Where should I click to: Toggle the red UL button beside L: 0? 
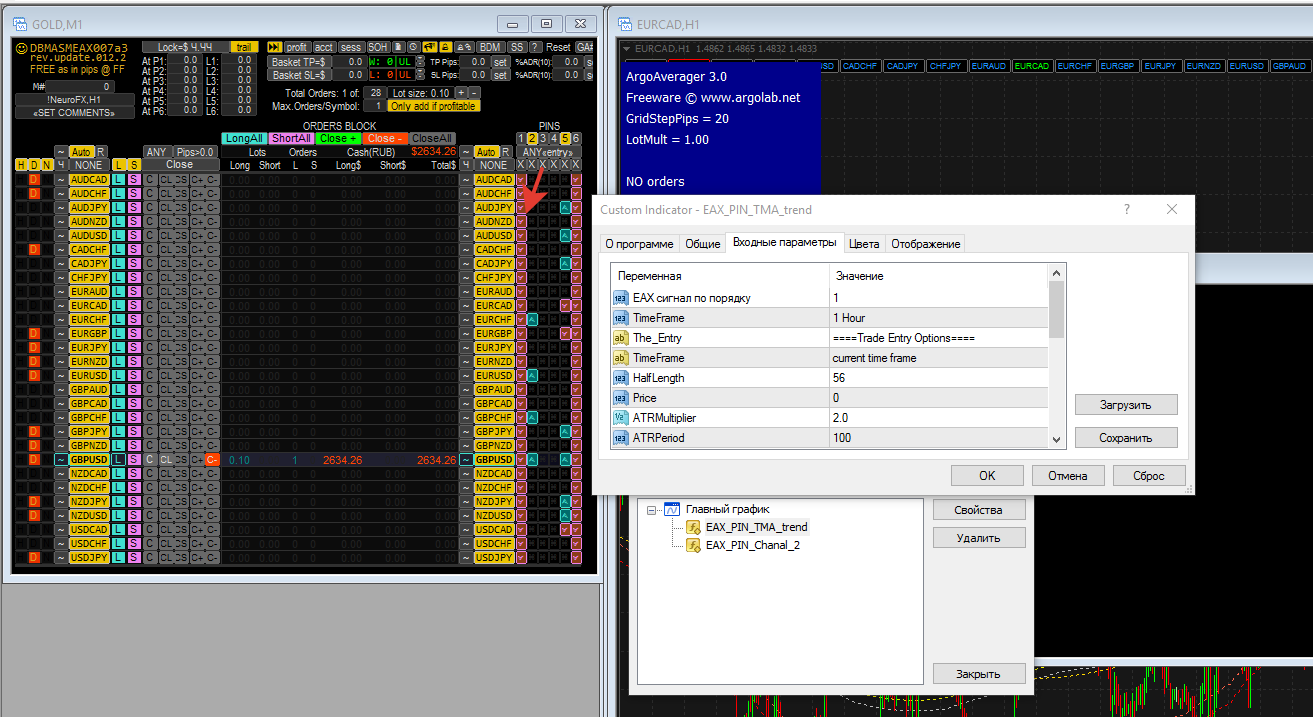(x=405, y=75)
